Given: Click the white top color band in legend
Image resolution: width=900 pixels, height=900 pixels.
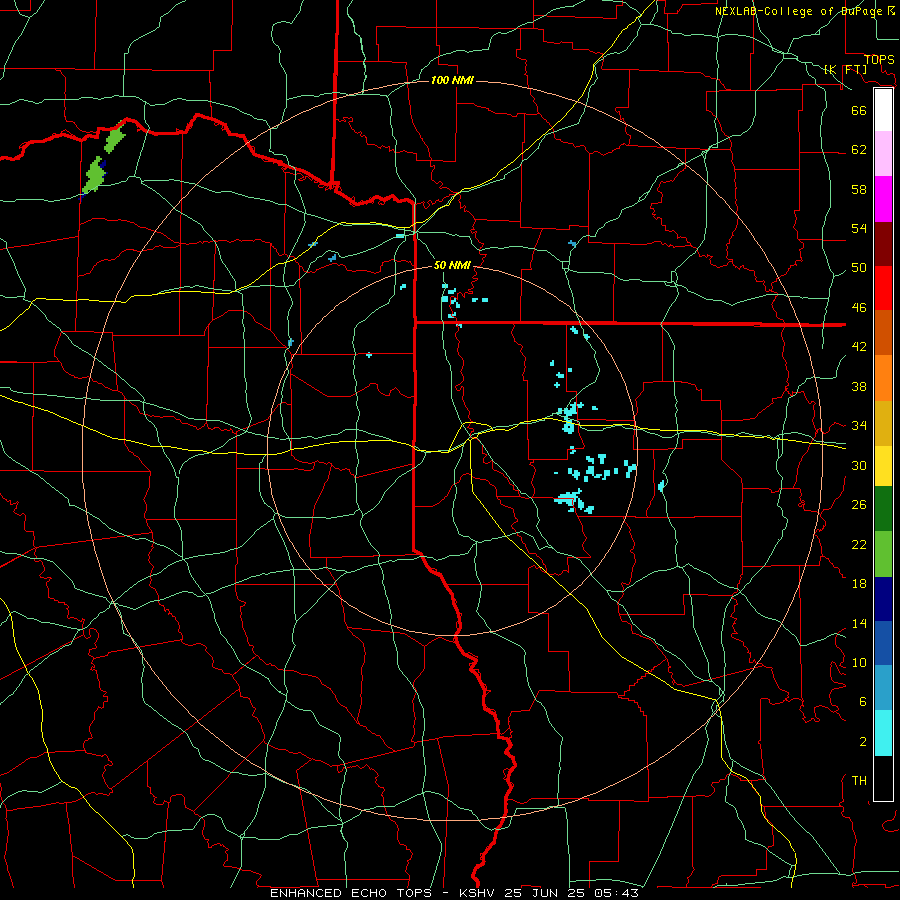Looking at the screenshot, I should 883,110.
